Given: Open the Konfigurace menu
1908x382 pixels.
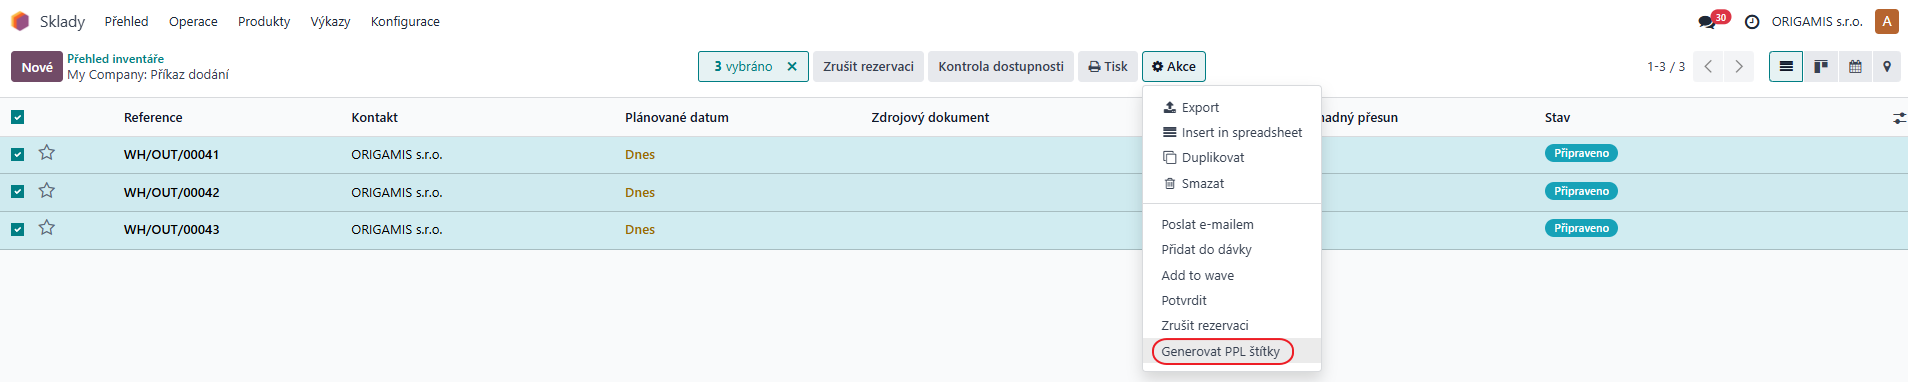Looking at the screenshot, I should pos(405,22).
